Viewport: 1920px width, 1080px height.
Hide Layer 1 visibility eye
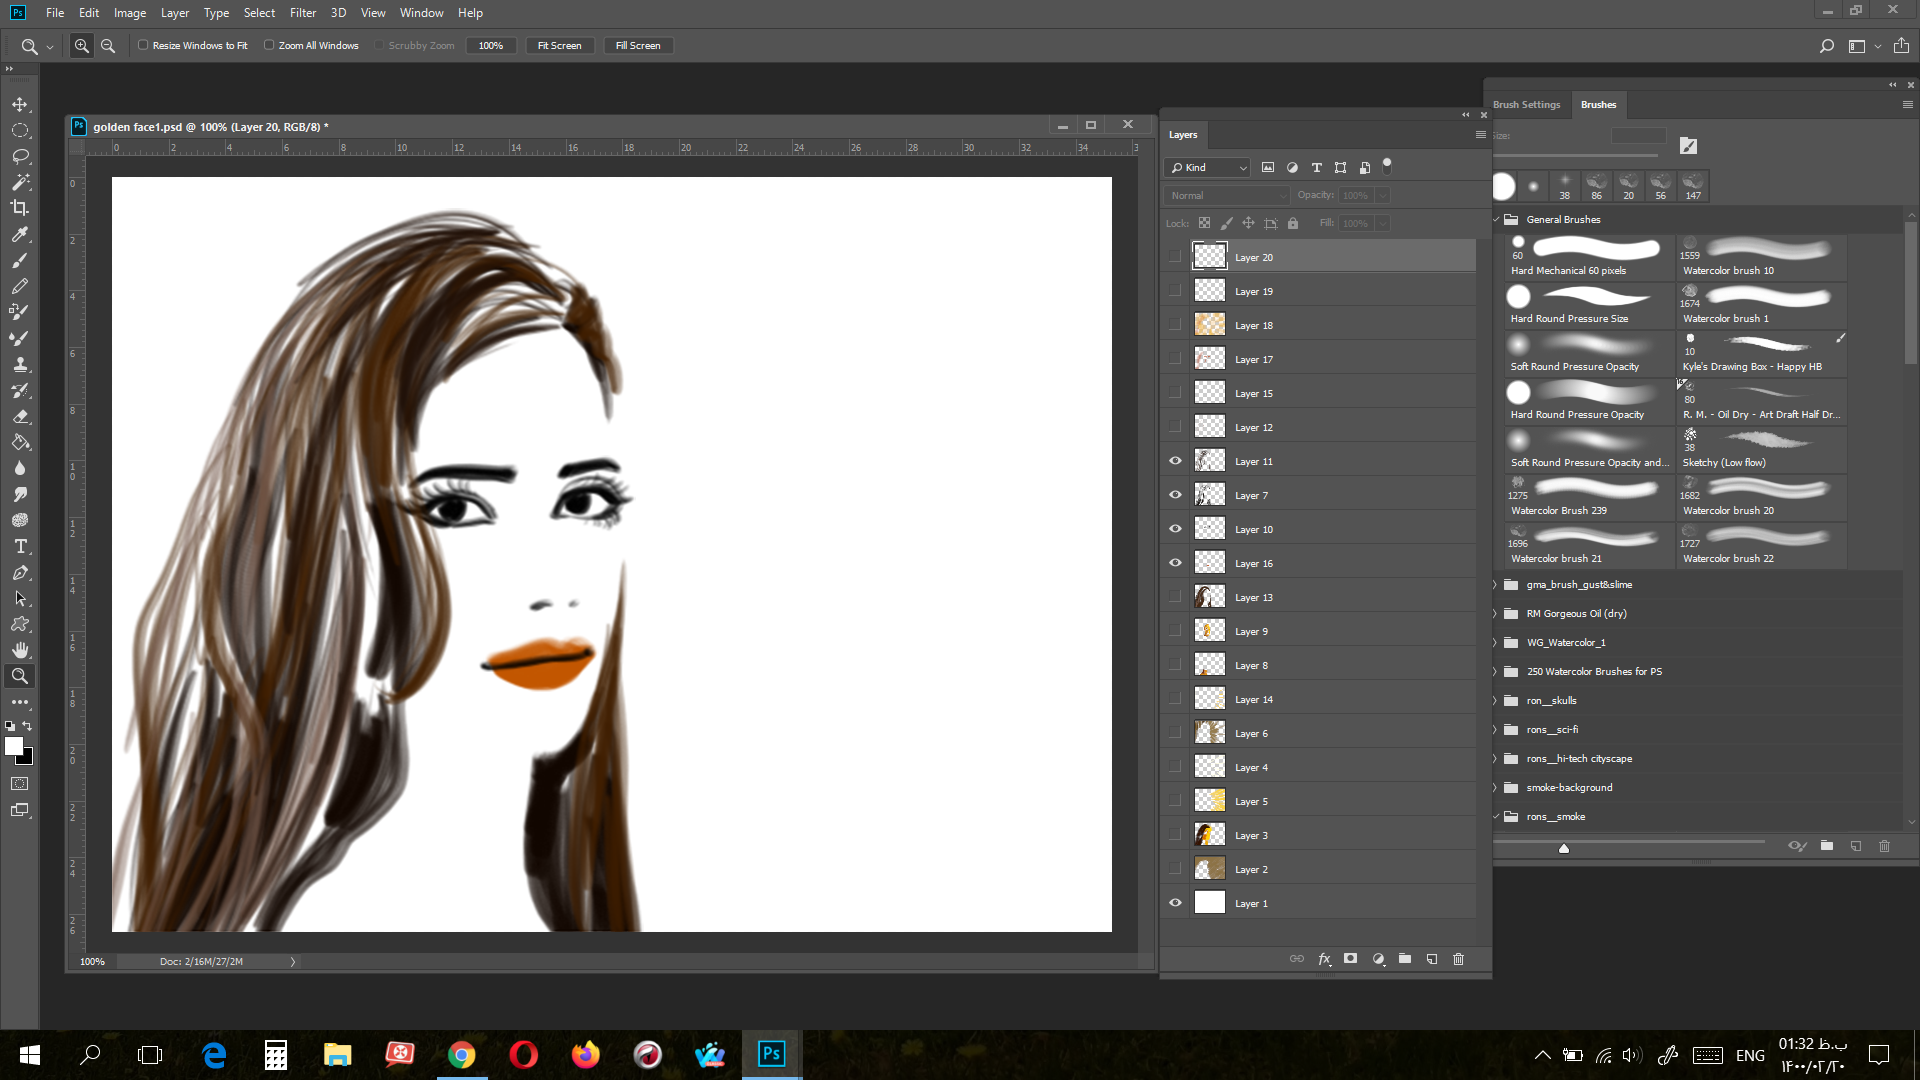(1175, 903)
